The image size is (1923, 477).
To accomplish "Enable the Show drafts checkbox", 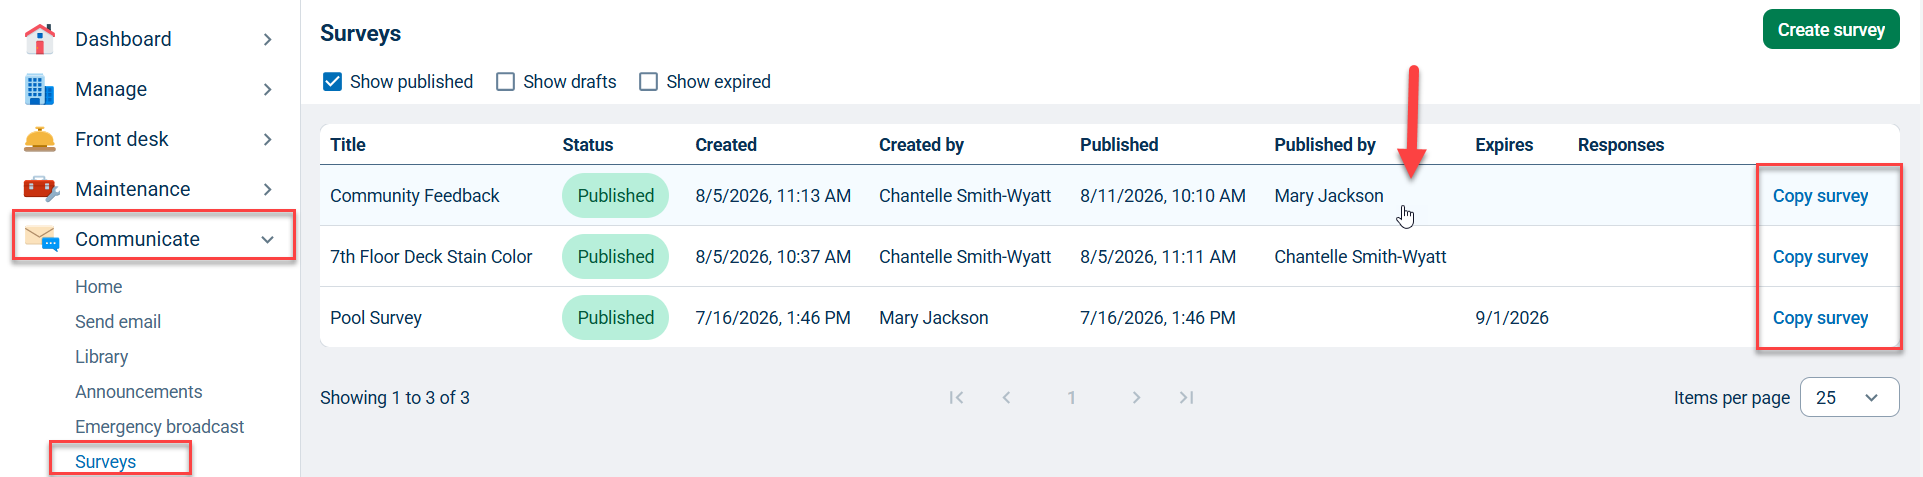I will 506,81.
